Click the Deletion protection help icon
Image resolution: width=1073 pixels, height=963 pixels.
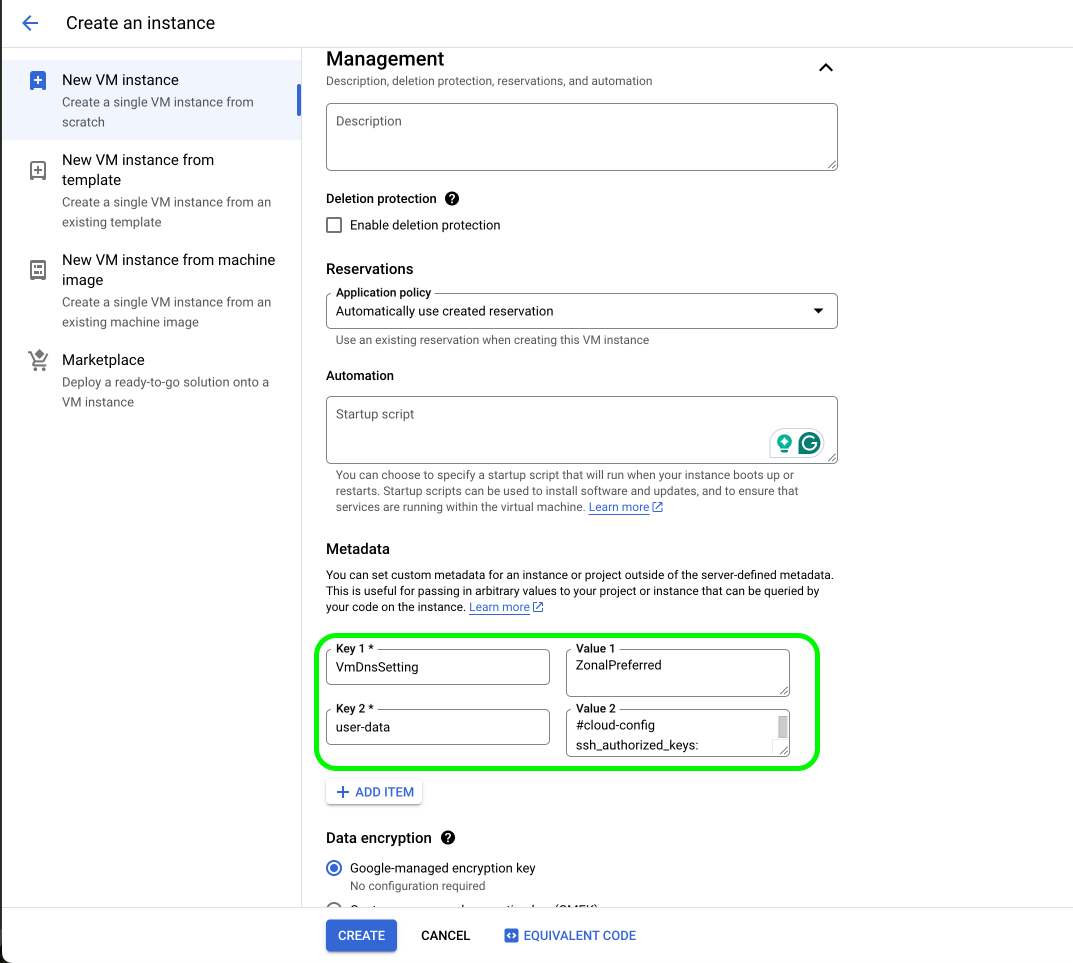coord(452,199)
